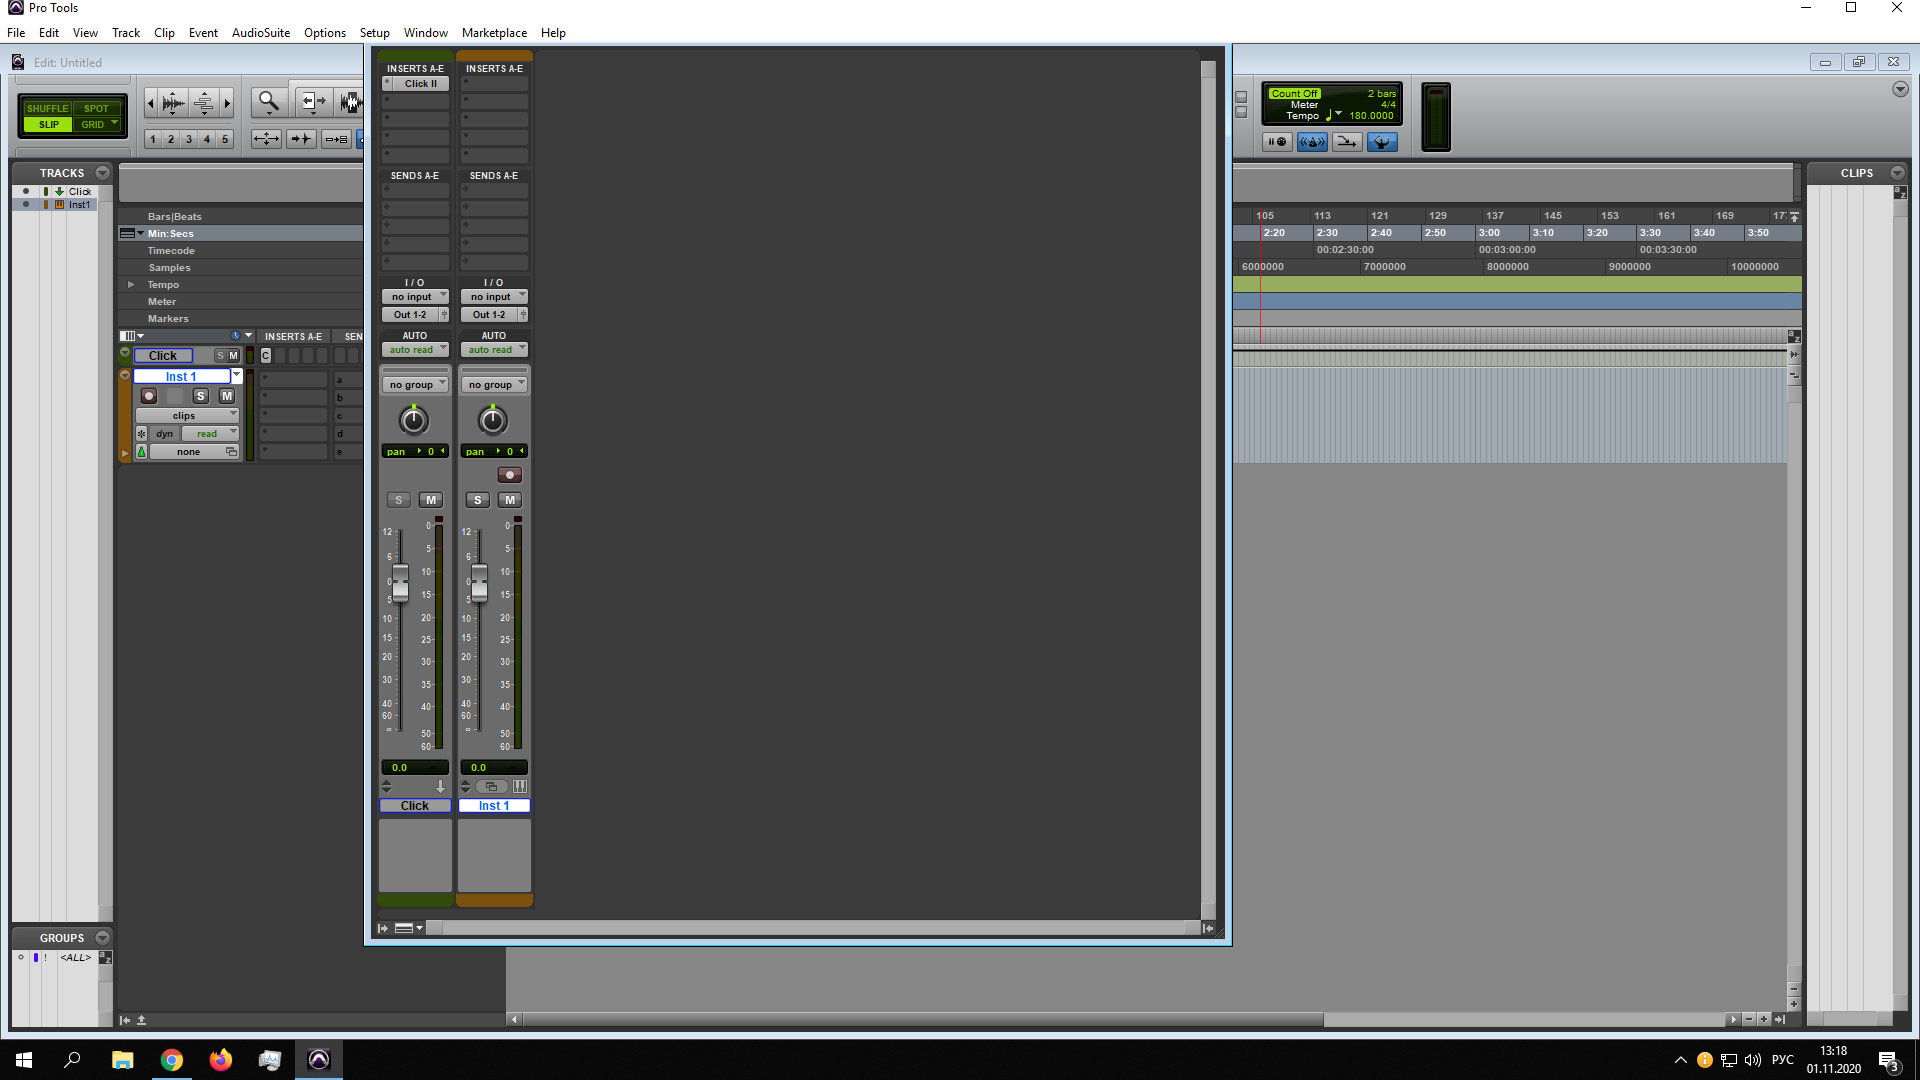The height and width of the screenshot is (1080, 1920).
Task: Open the Setup menu
Action: click(374, 33)
